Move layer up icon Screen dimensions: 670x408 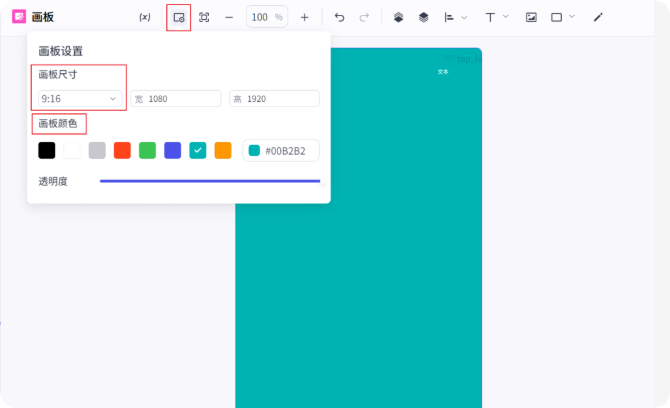tap(398, 18)
